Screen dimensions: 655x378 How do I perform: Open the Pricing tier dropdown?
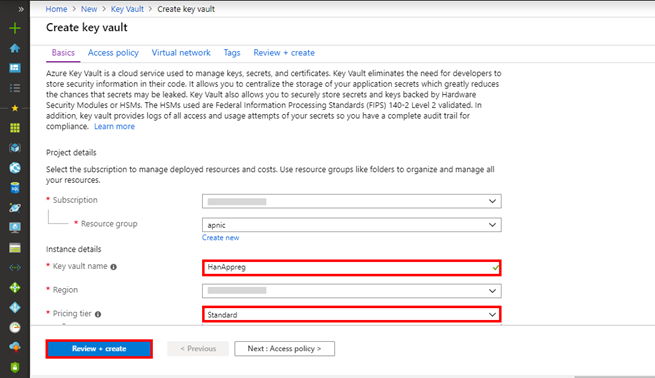pos(352,315)
